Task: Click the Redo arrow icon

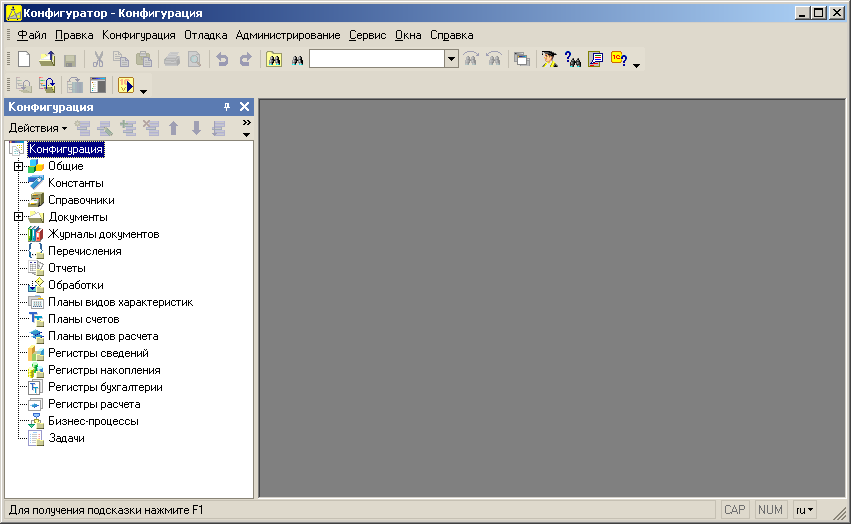Action: [246, 59]
